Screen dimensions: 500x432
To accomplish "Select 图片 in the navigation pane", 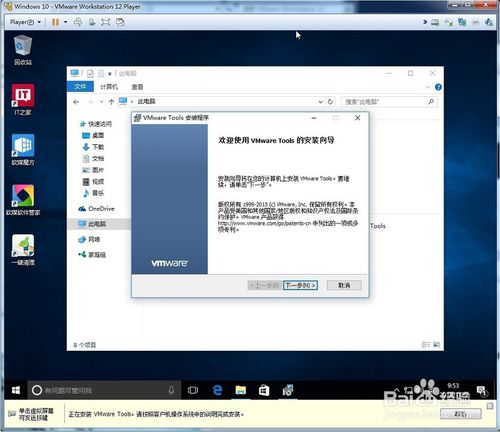I will [93, 170].
